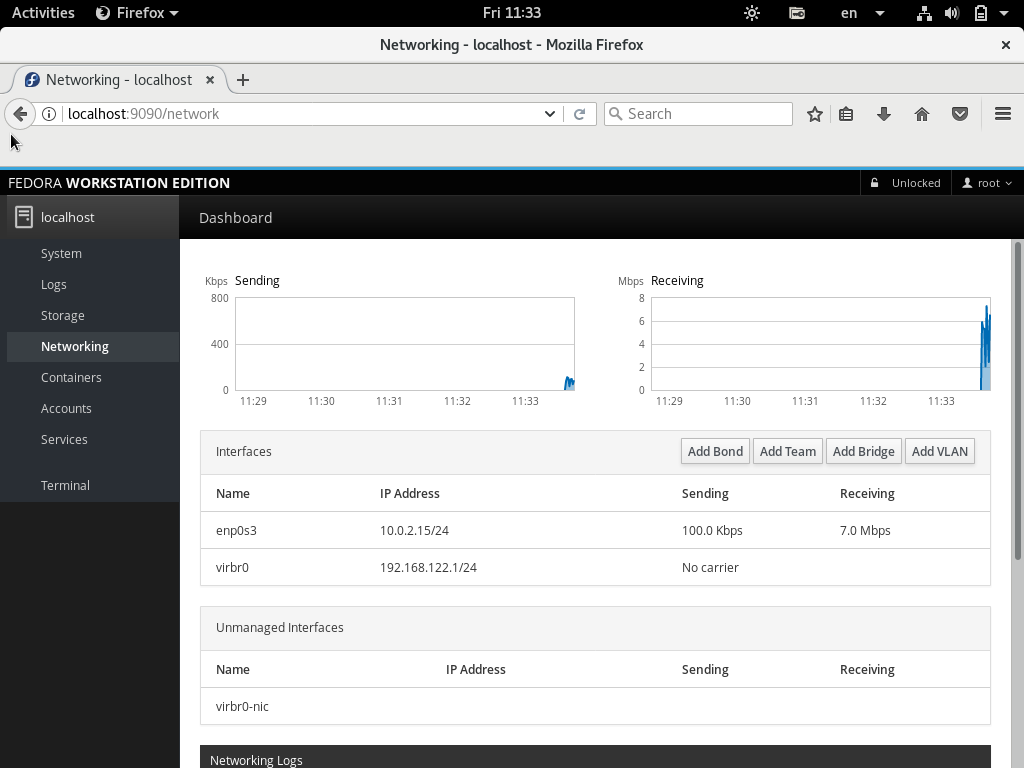
Task: Click the No carrier status text
Action: pos(710,568)
